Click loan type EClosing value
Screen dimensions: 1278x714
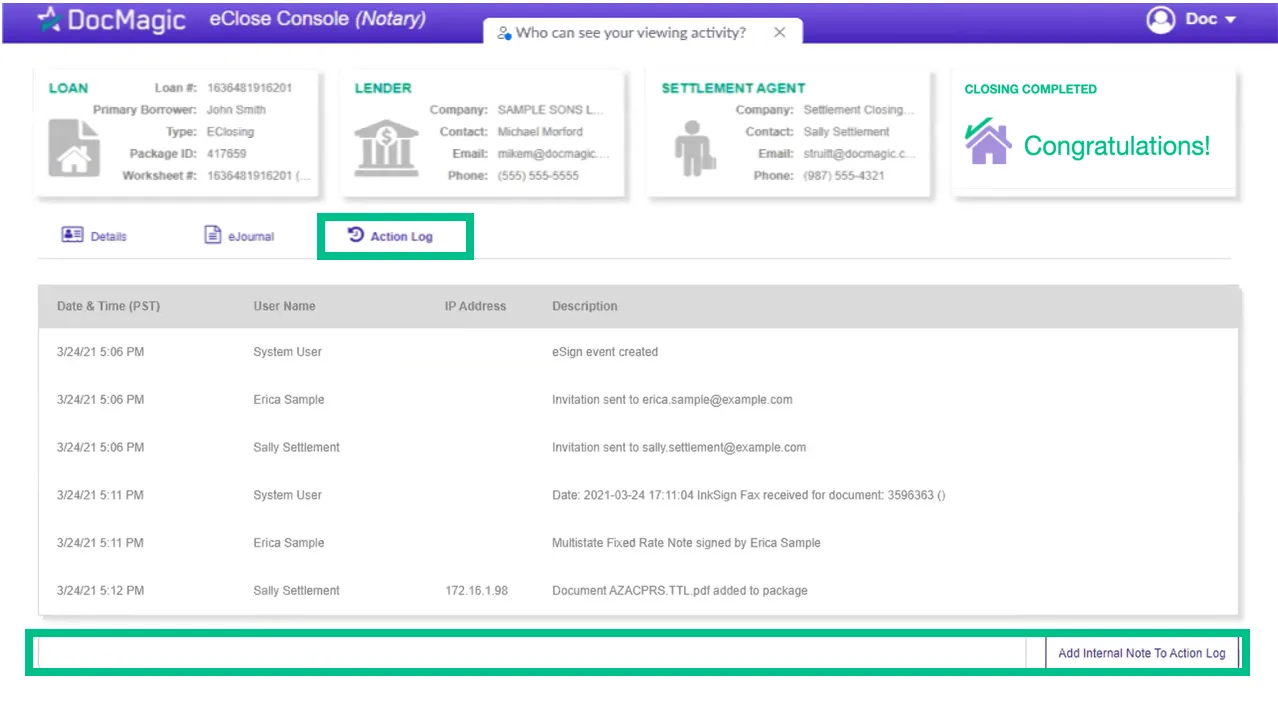(230, 132)
